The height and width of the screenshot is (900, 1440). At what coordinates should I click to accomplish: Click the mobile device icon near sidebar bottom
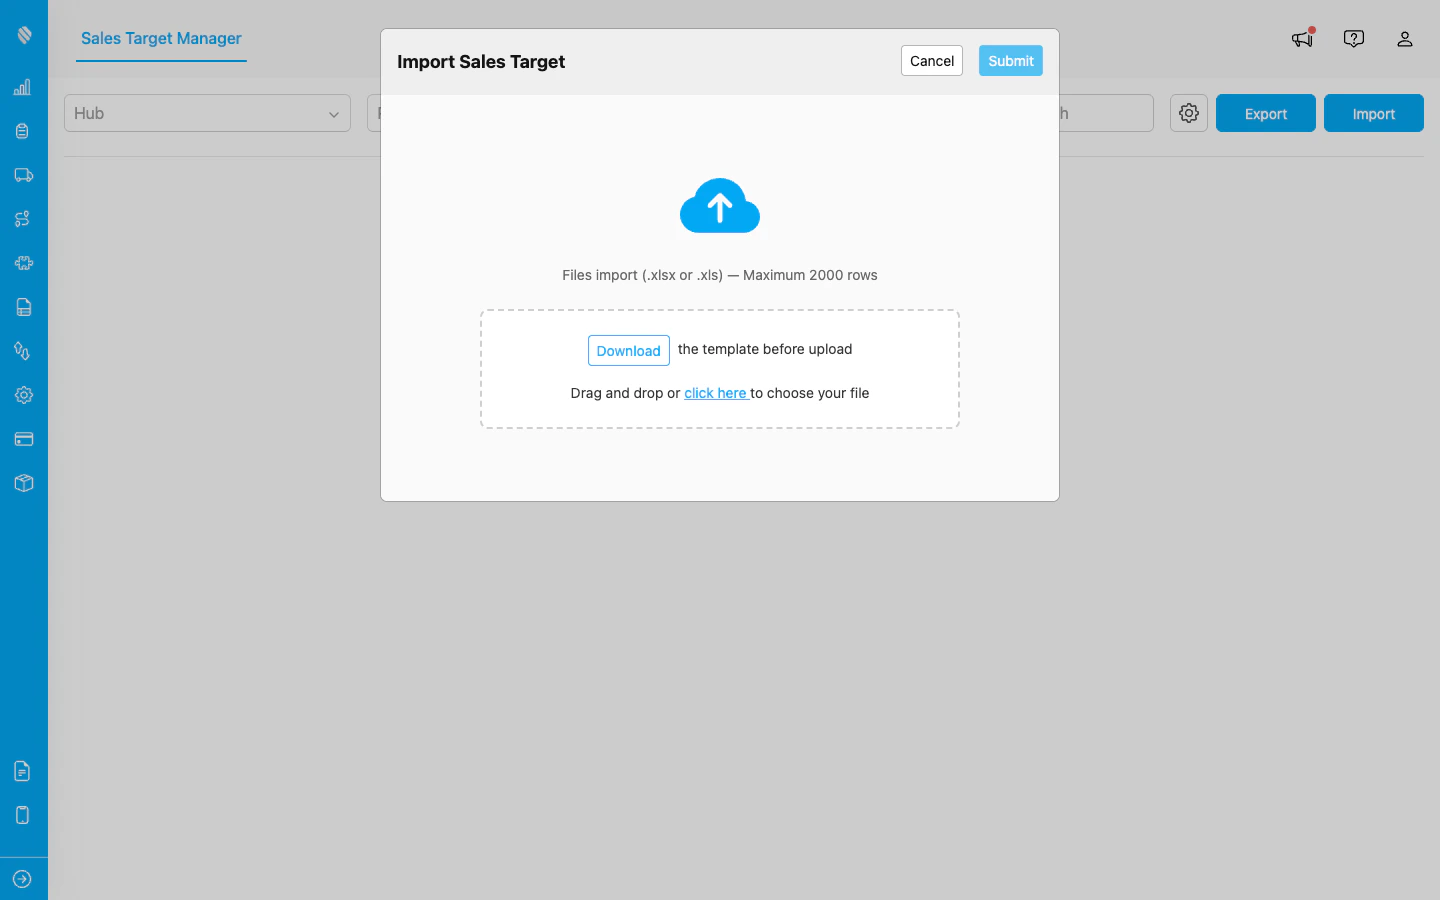pyautogui.click(x=23, y=815)
